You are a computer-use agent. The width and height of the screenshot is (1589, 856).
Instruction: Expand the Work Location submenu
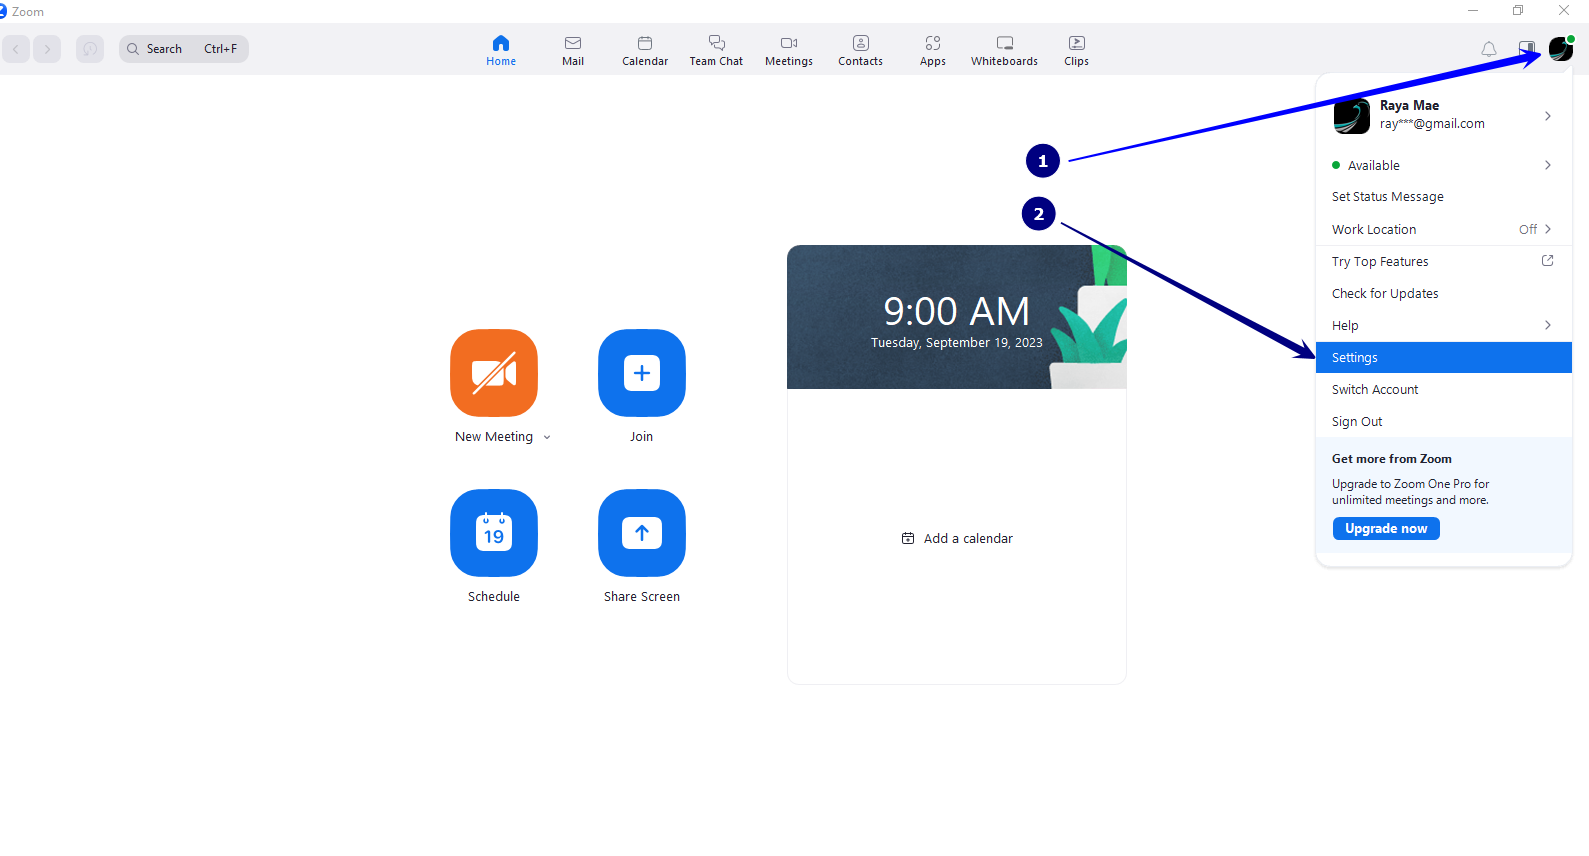pos(1444,229)
